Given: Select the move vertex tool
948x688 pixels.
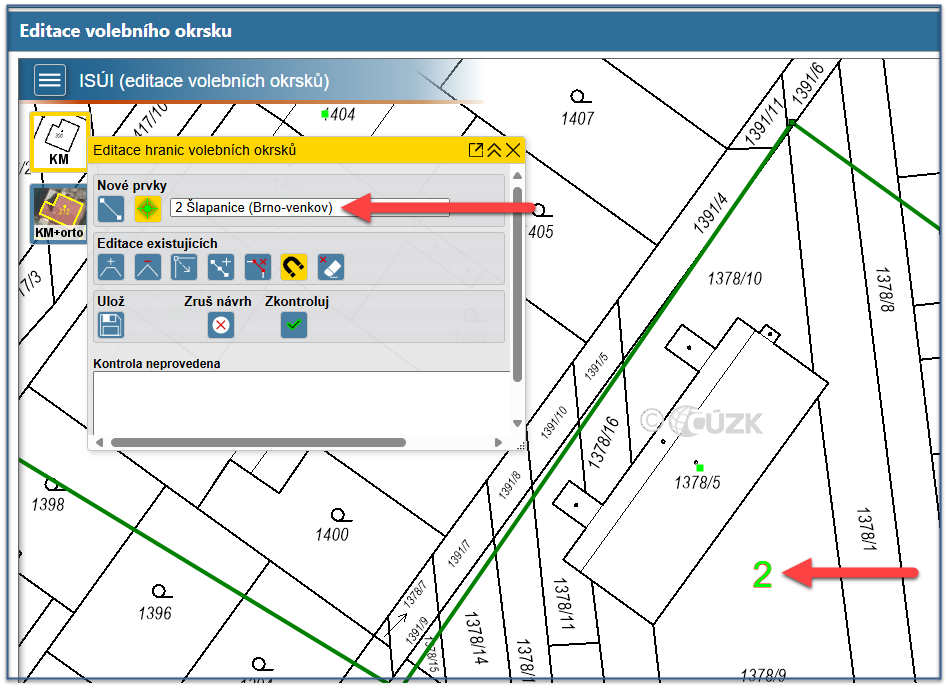Looking at the screenshot, I should 184,267.
